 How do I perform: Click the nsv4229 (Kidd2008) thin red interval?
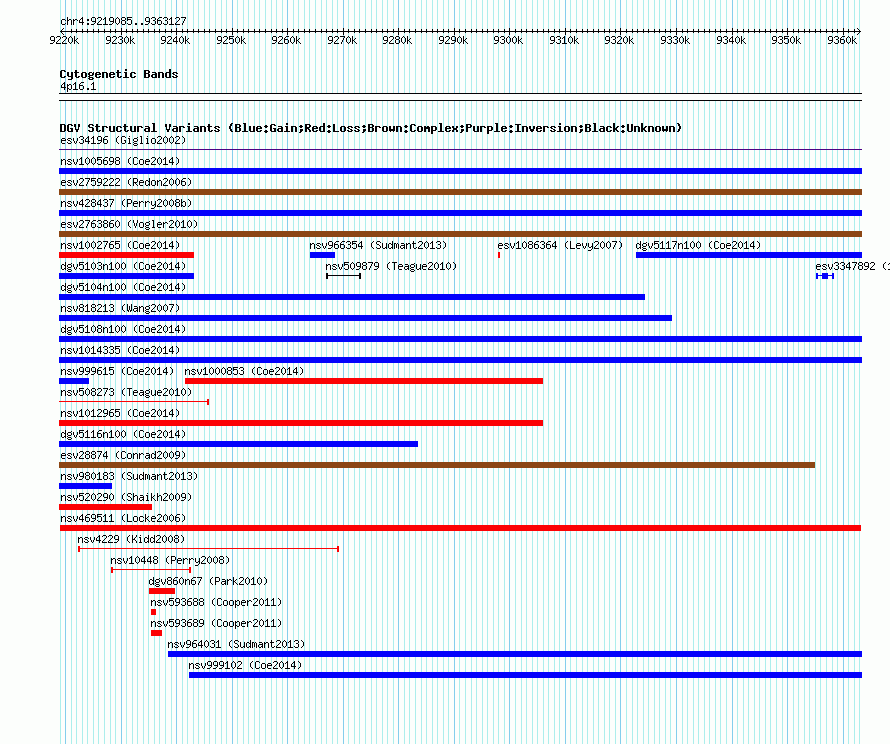(208, 549)
